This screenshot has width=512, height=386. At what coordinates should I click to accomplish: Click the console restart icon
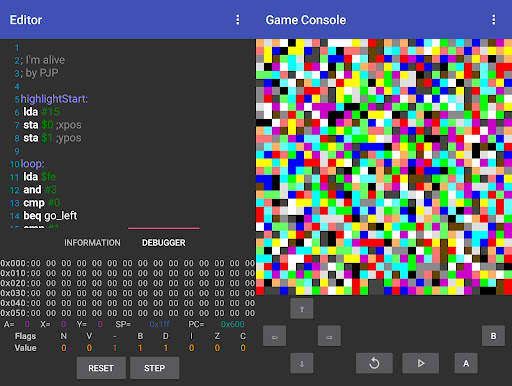[374, 363]
